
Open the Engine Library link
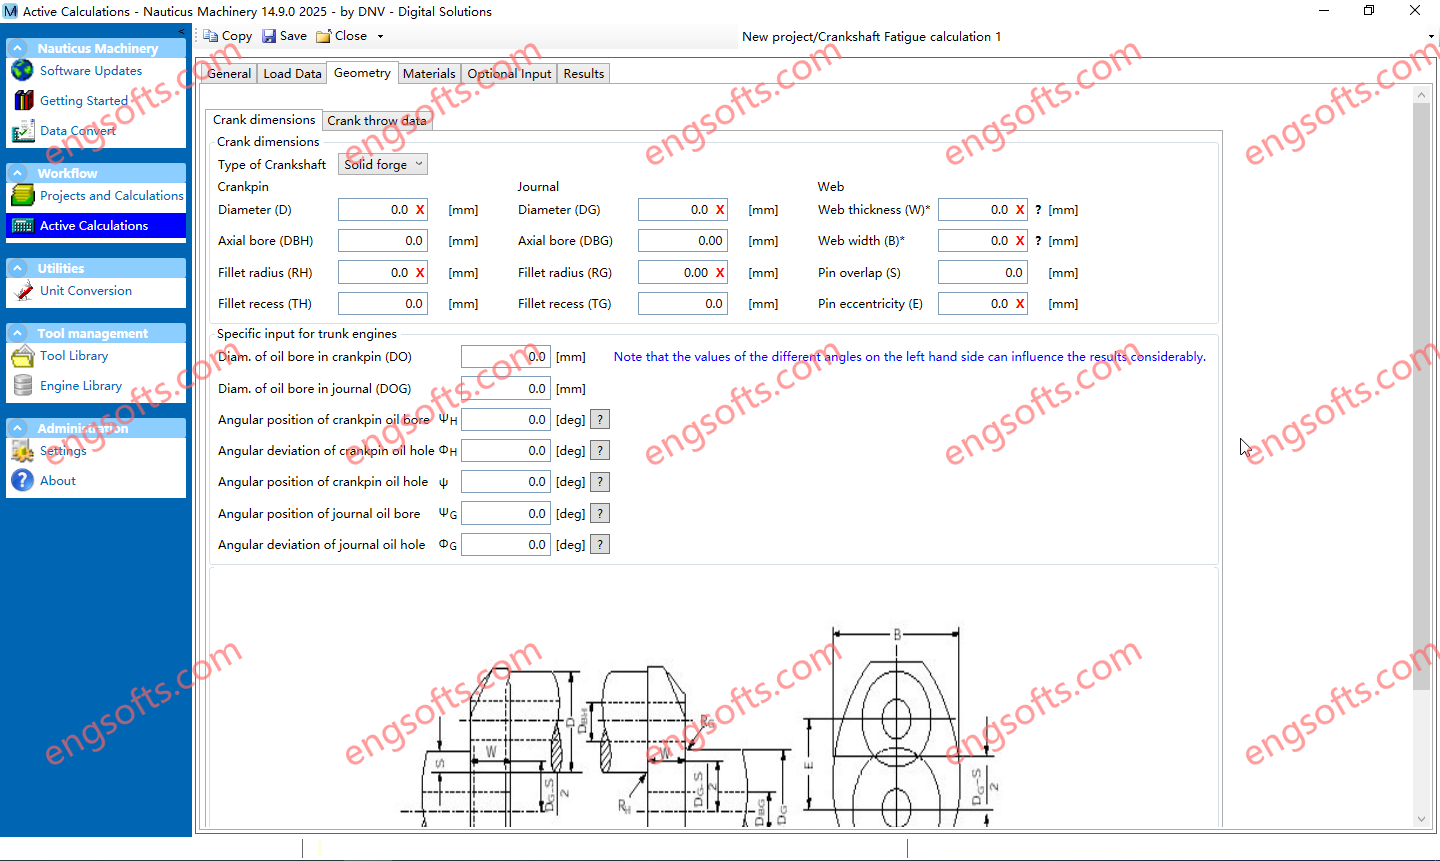(x=81, y=386)
